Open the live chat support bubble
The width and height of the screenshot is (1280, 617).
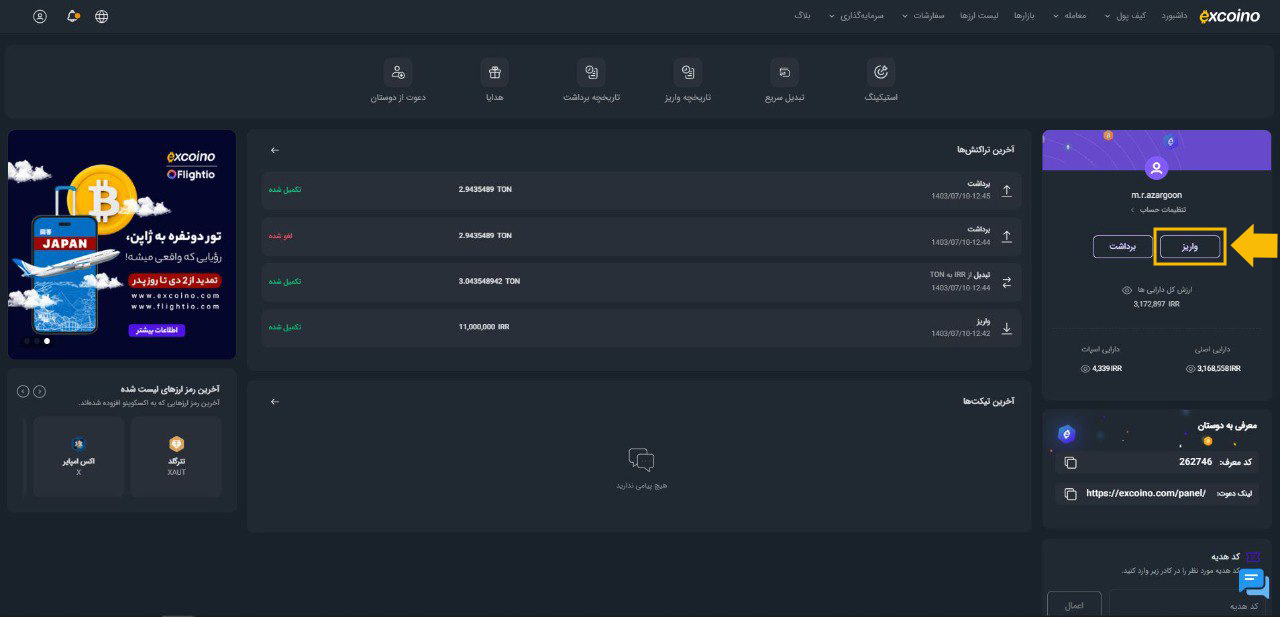click(x=1254, y=583)
